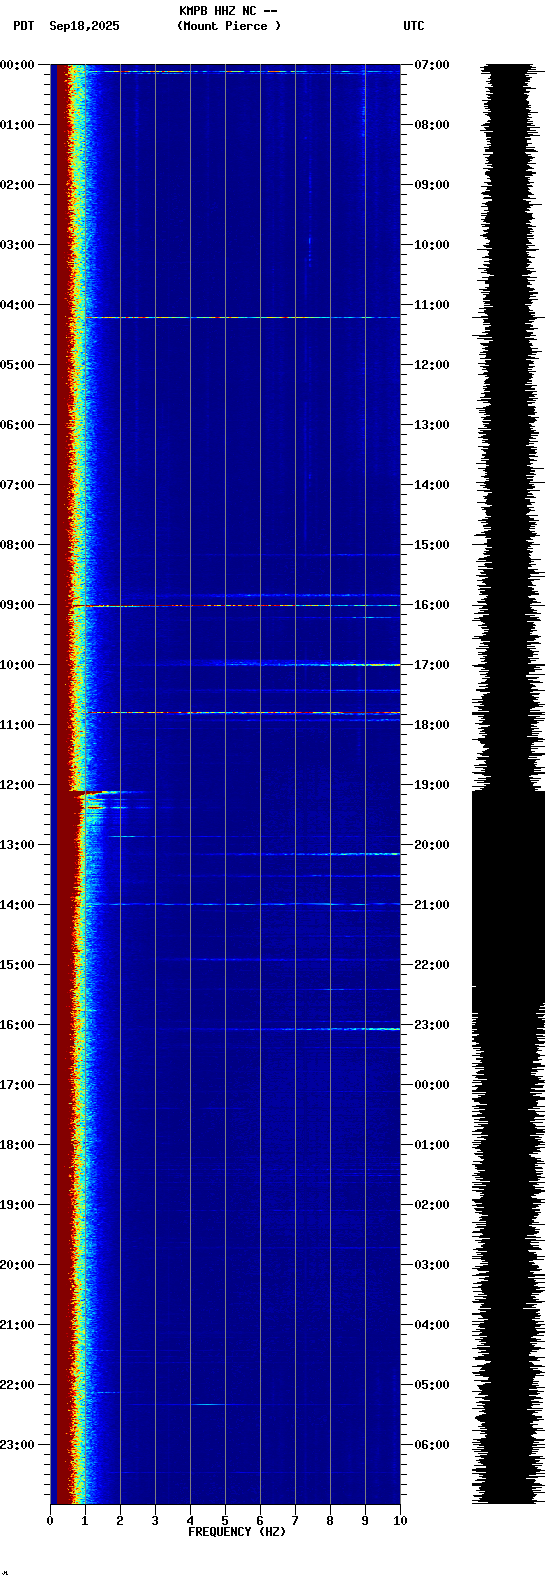Click the '11:00' label on the UTC axis
The height and width of the screenshot is (1584, 552).
[x=432, y=305]
